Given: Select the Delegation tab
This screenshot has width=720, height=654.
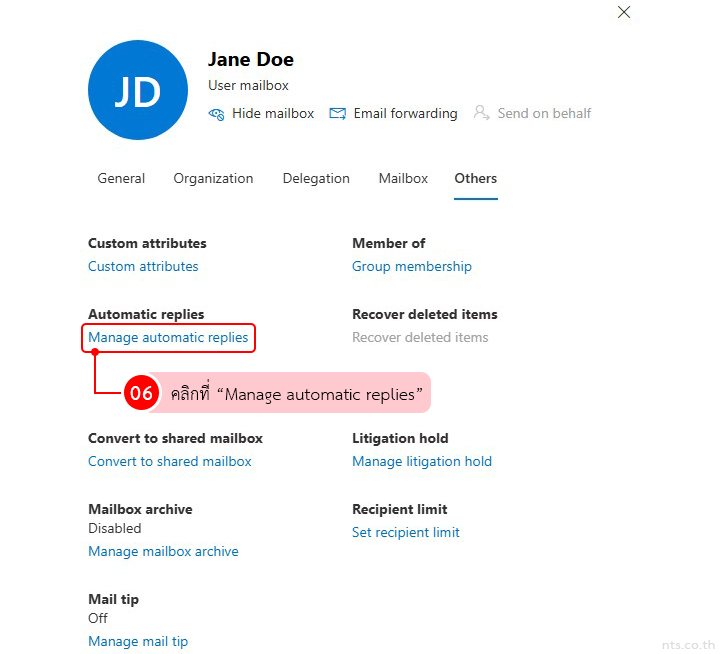Looking at the screenshot, I should [x=316, y=178].
